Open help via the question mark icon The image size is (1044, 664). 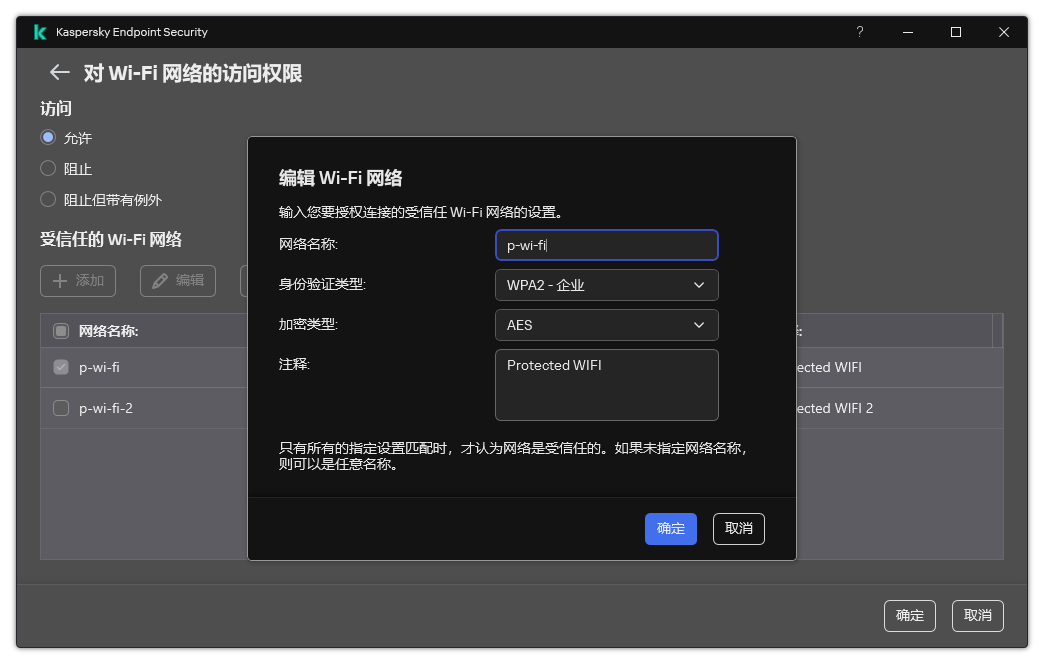(859, 32)
